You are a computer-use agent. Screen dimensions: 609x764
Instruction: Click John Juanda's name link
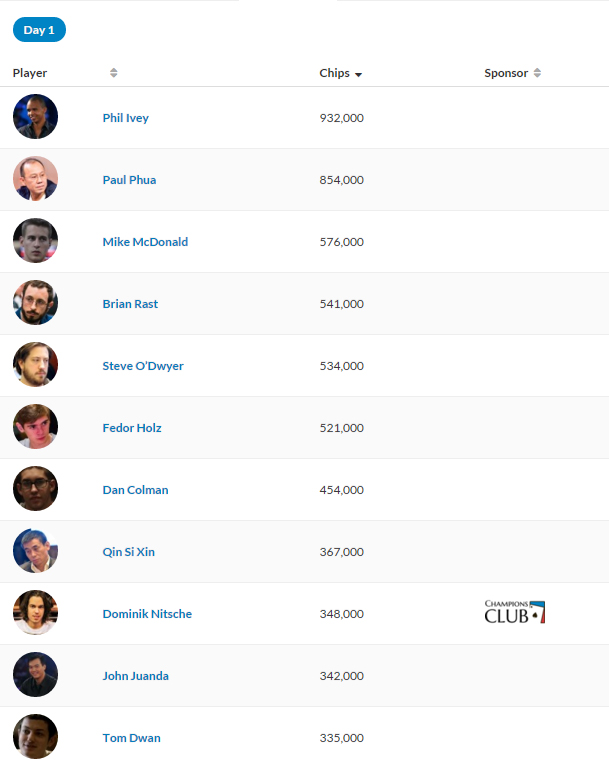pyautogui.click(x=135, y=676)
